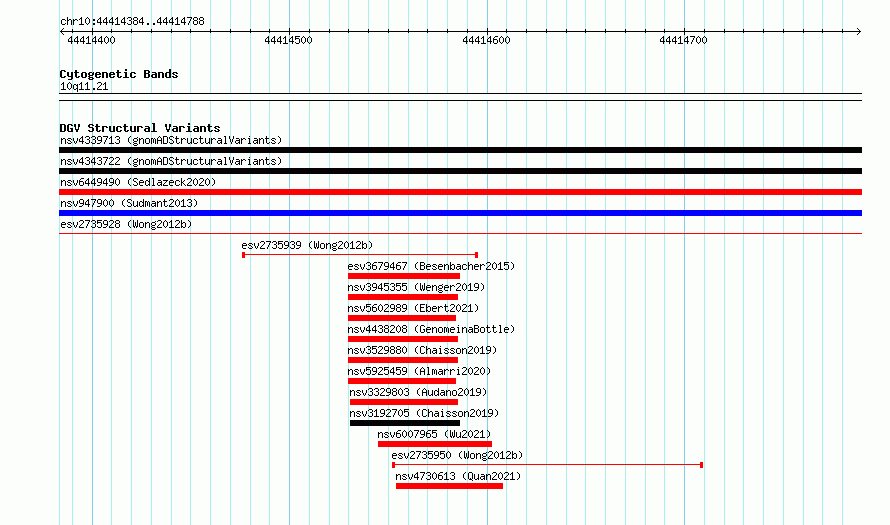
Task: Click the esv2735950 long red bracket glyph
Action: pos(548,465)
